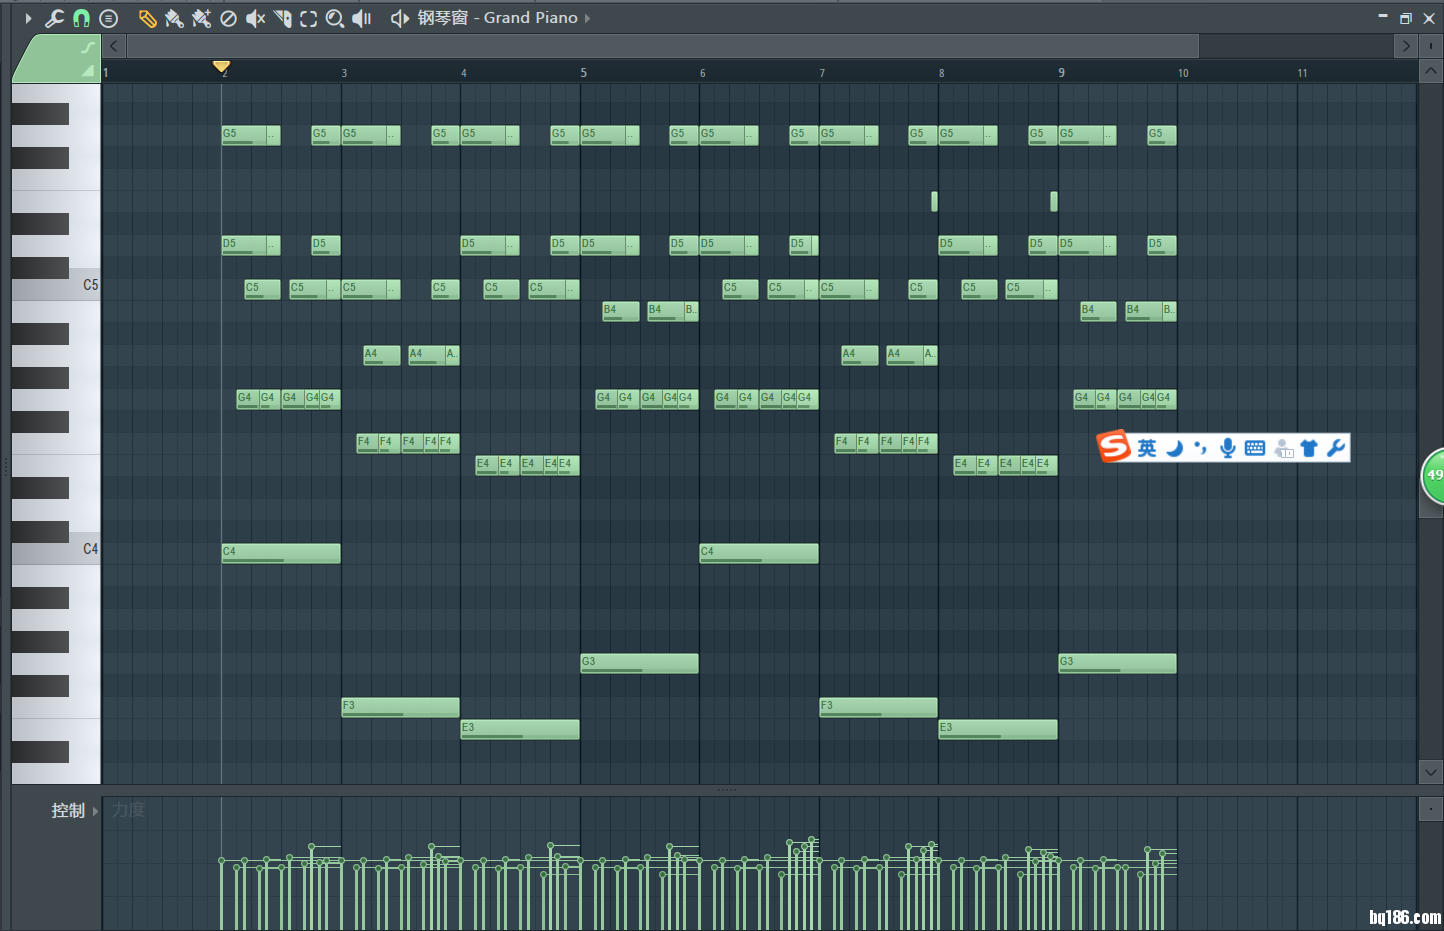The height and width of the screenshot is (931, 1444).
Task: Minimize the piano roll window
Action: pyautogui.click(x=1383, y=17)
